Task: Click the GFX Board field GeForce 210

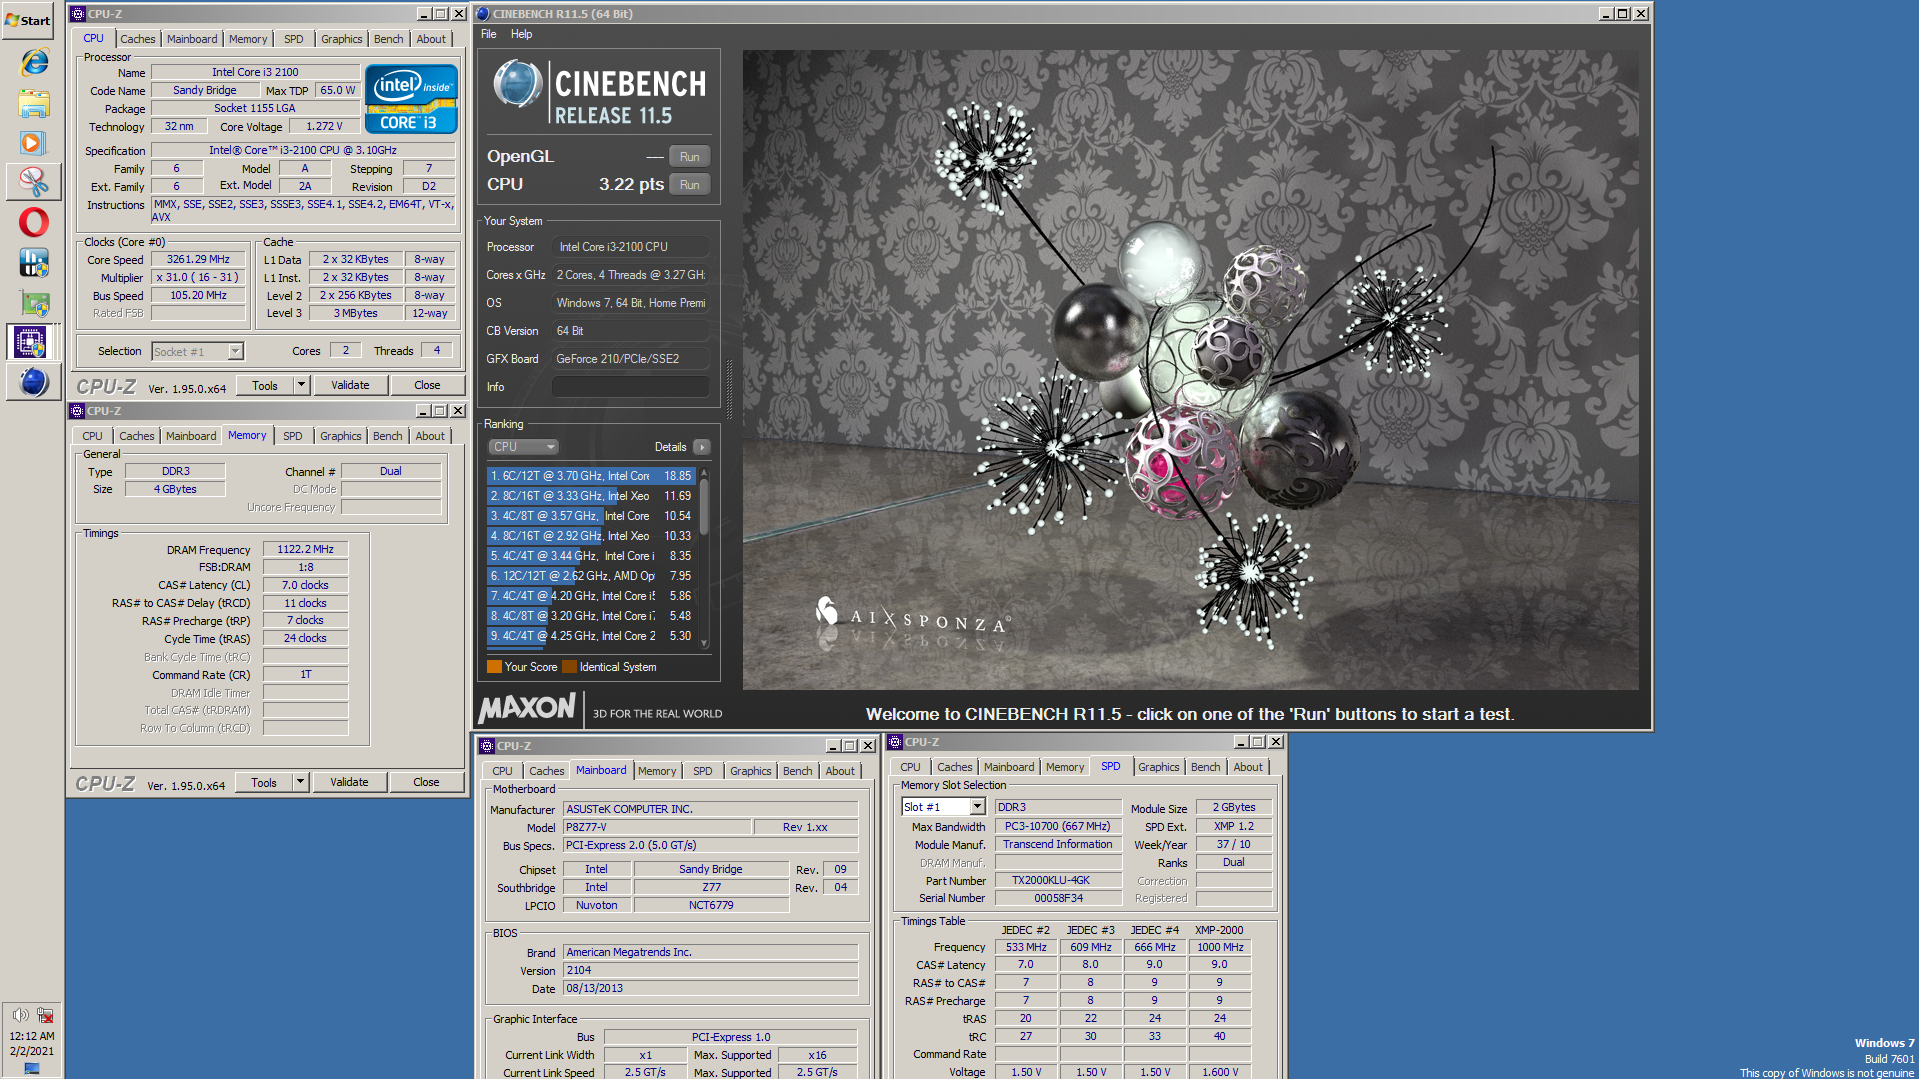Action: click(x=630, y=359)
